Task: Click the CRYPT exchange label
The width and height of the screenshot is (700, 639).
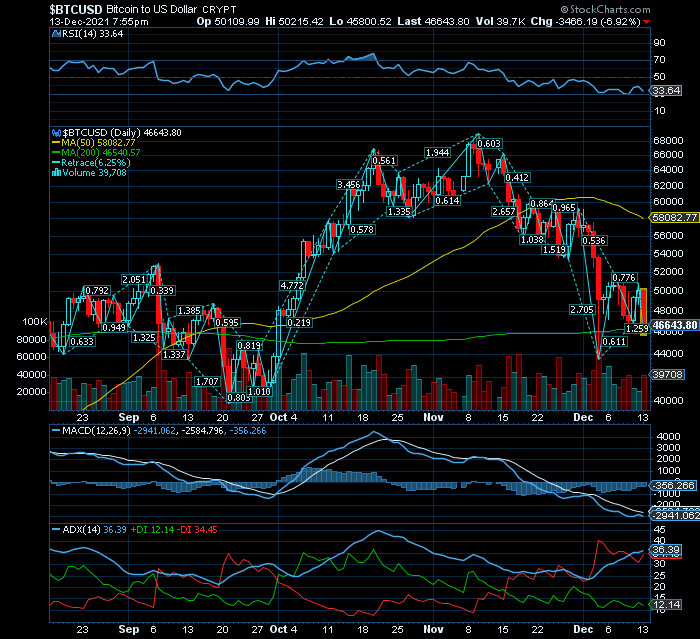Action: pos(219,10)
